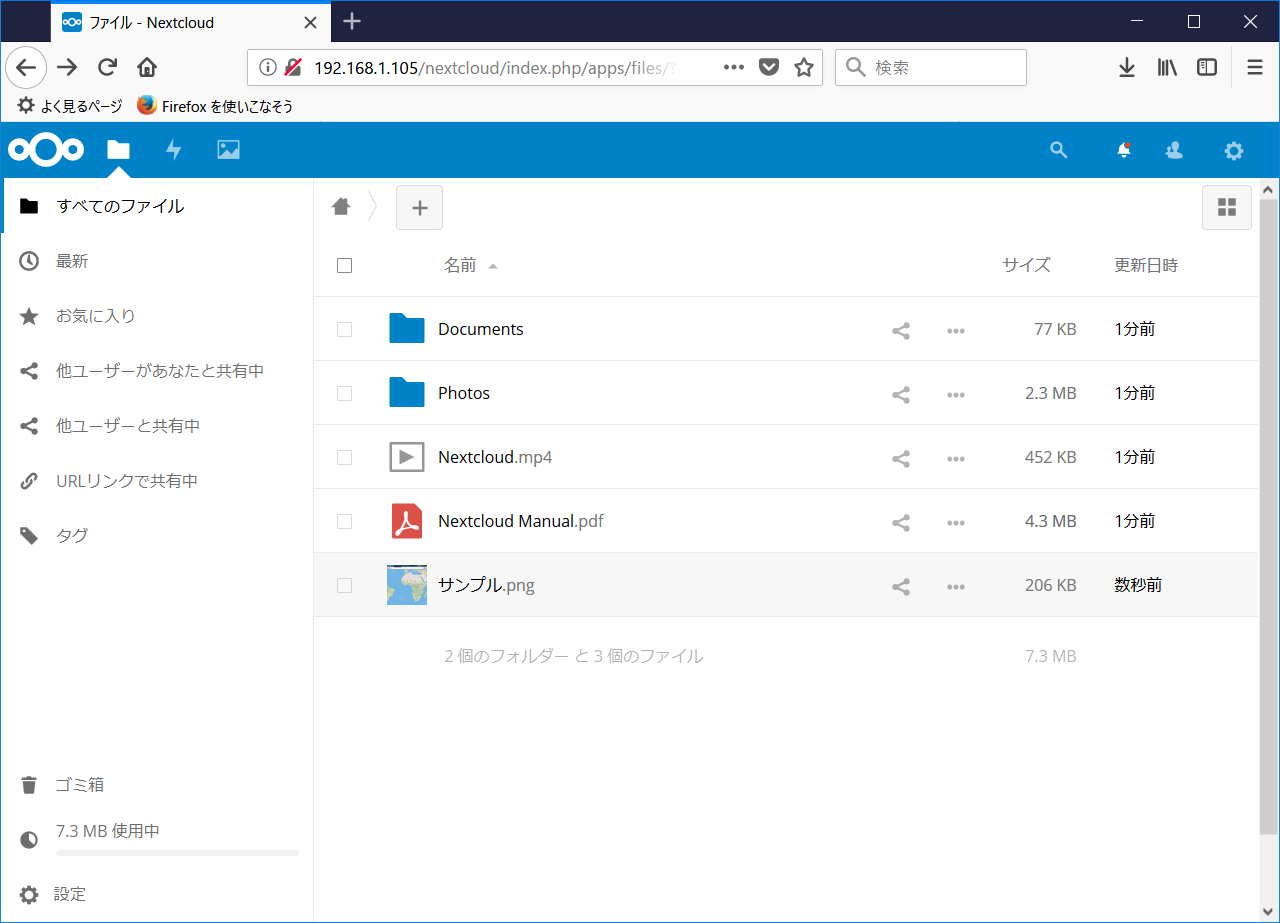Image resolution: width=1280 pixels, height=923 pixels.
Task: Open the user settings gear icon
Action: pos(1233,150)
